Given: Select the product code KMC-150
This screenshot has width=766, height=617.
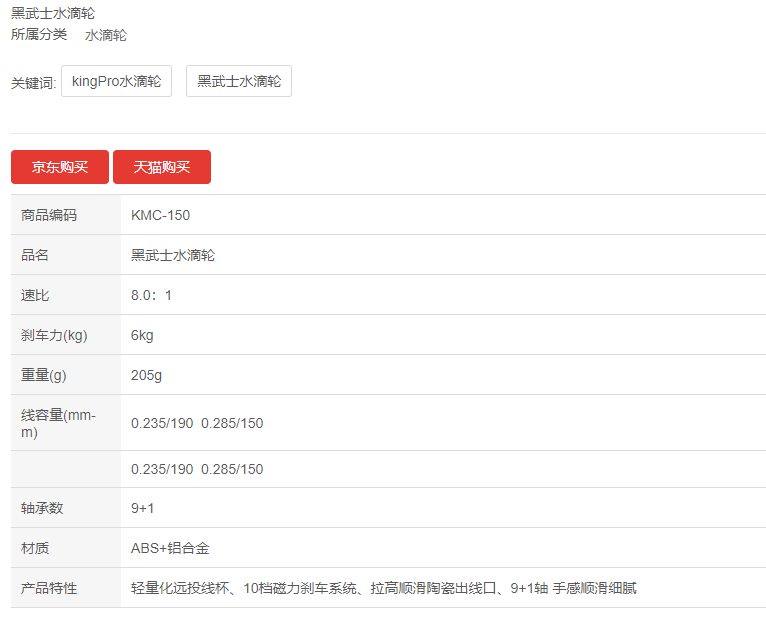Looking at the screenshot, I should 160,215.
